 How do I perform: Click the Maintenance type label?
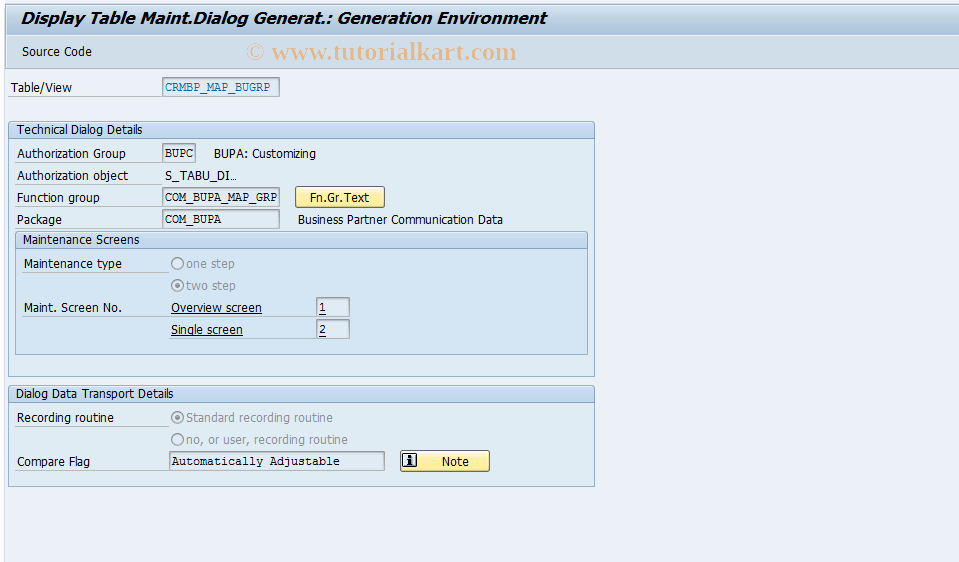click(x=73, y=264)
